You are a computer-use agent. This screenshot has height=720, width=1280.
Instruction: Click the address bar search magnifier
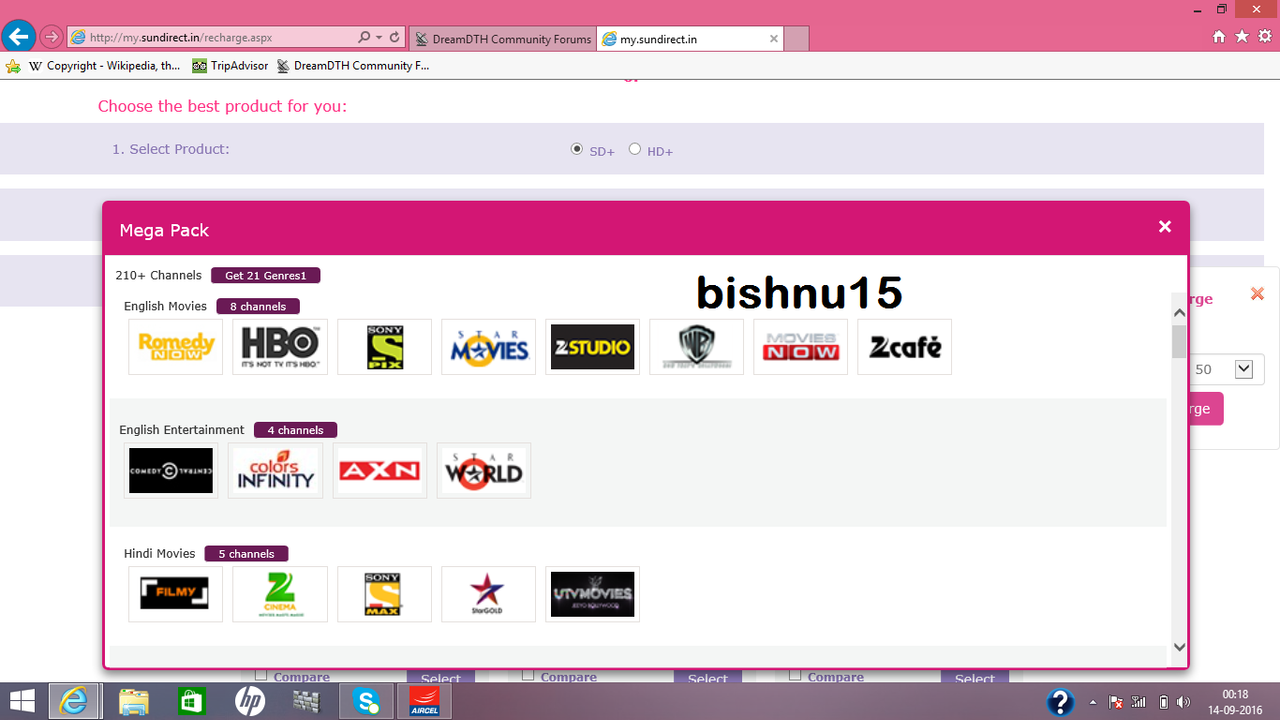point(365,38)
